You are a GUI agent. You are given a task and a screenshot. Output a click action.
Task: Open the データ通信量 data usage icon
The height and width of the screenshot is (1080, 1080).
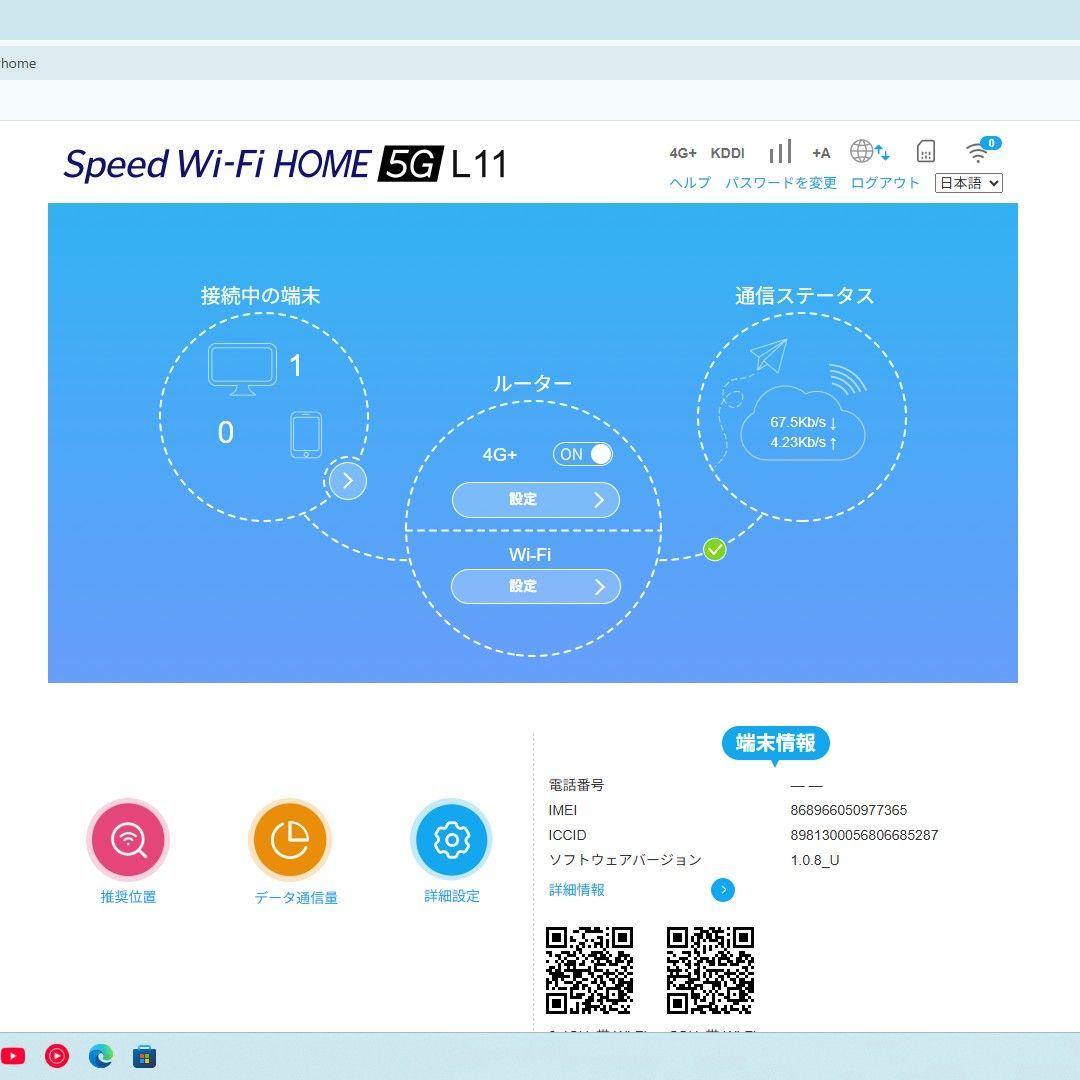point(290,840)
